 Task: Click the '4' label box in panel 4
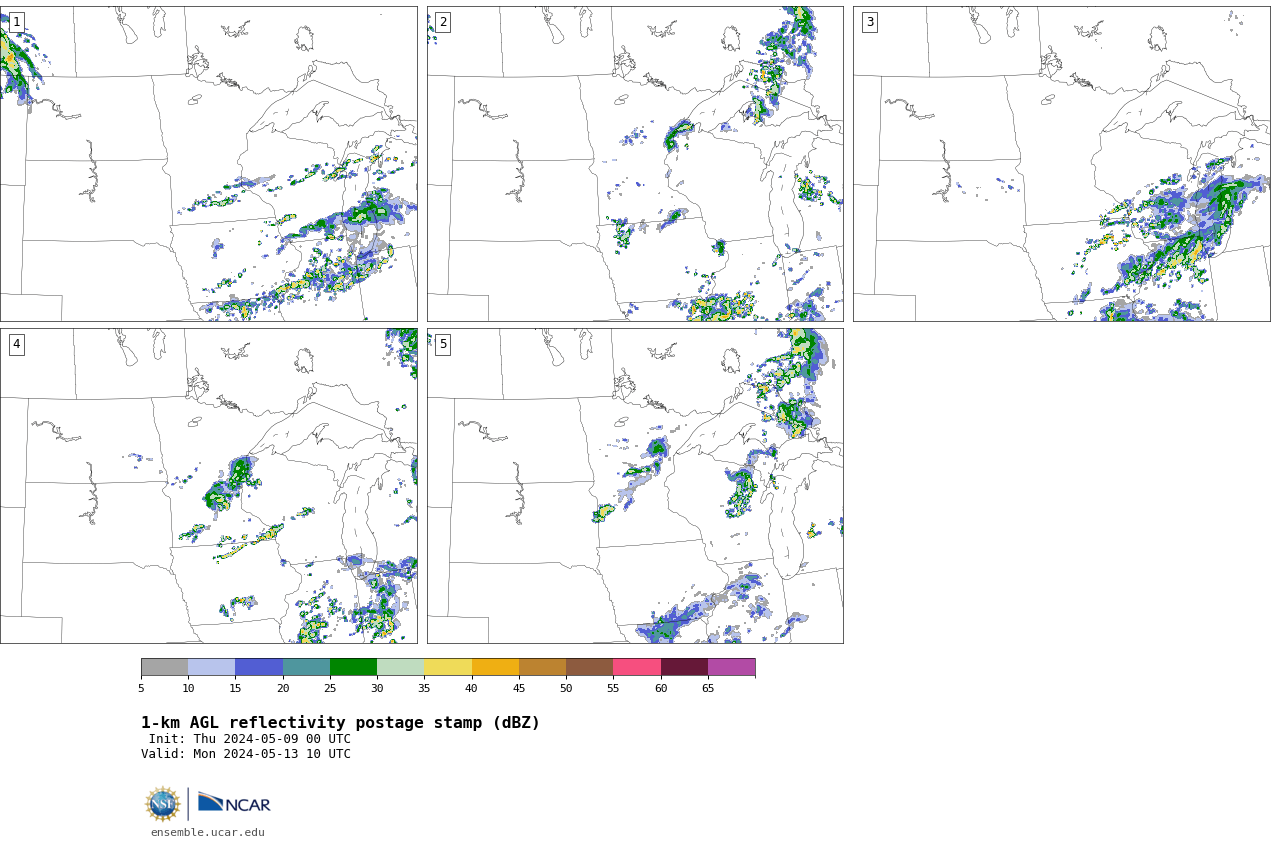point(16,344)
